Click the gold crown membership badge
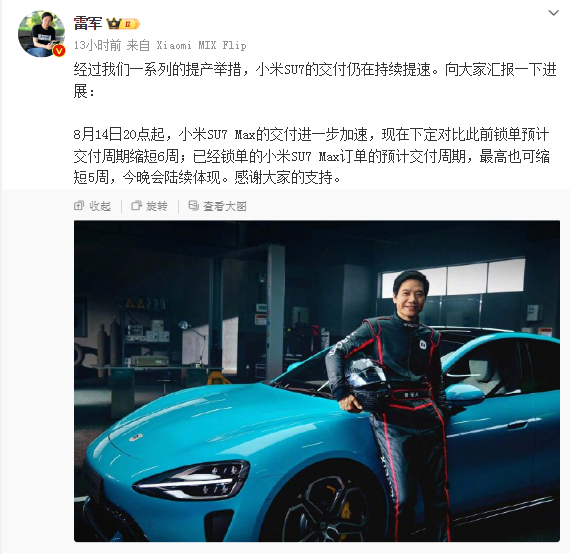This screenshot has height=554, width=570. [x=113, y=24]
